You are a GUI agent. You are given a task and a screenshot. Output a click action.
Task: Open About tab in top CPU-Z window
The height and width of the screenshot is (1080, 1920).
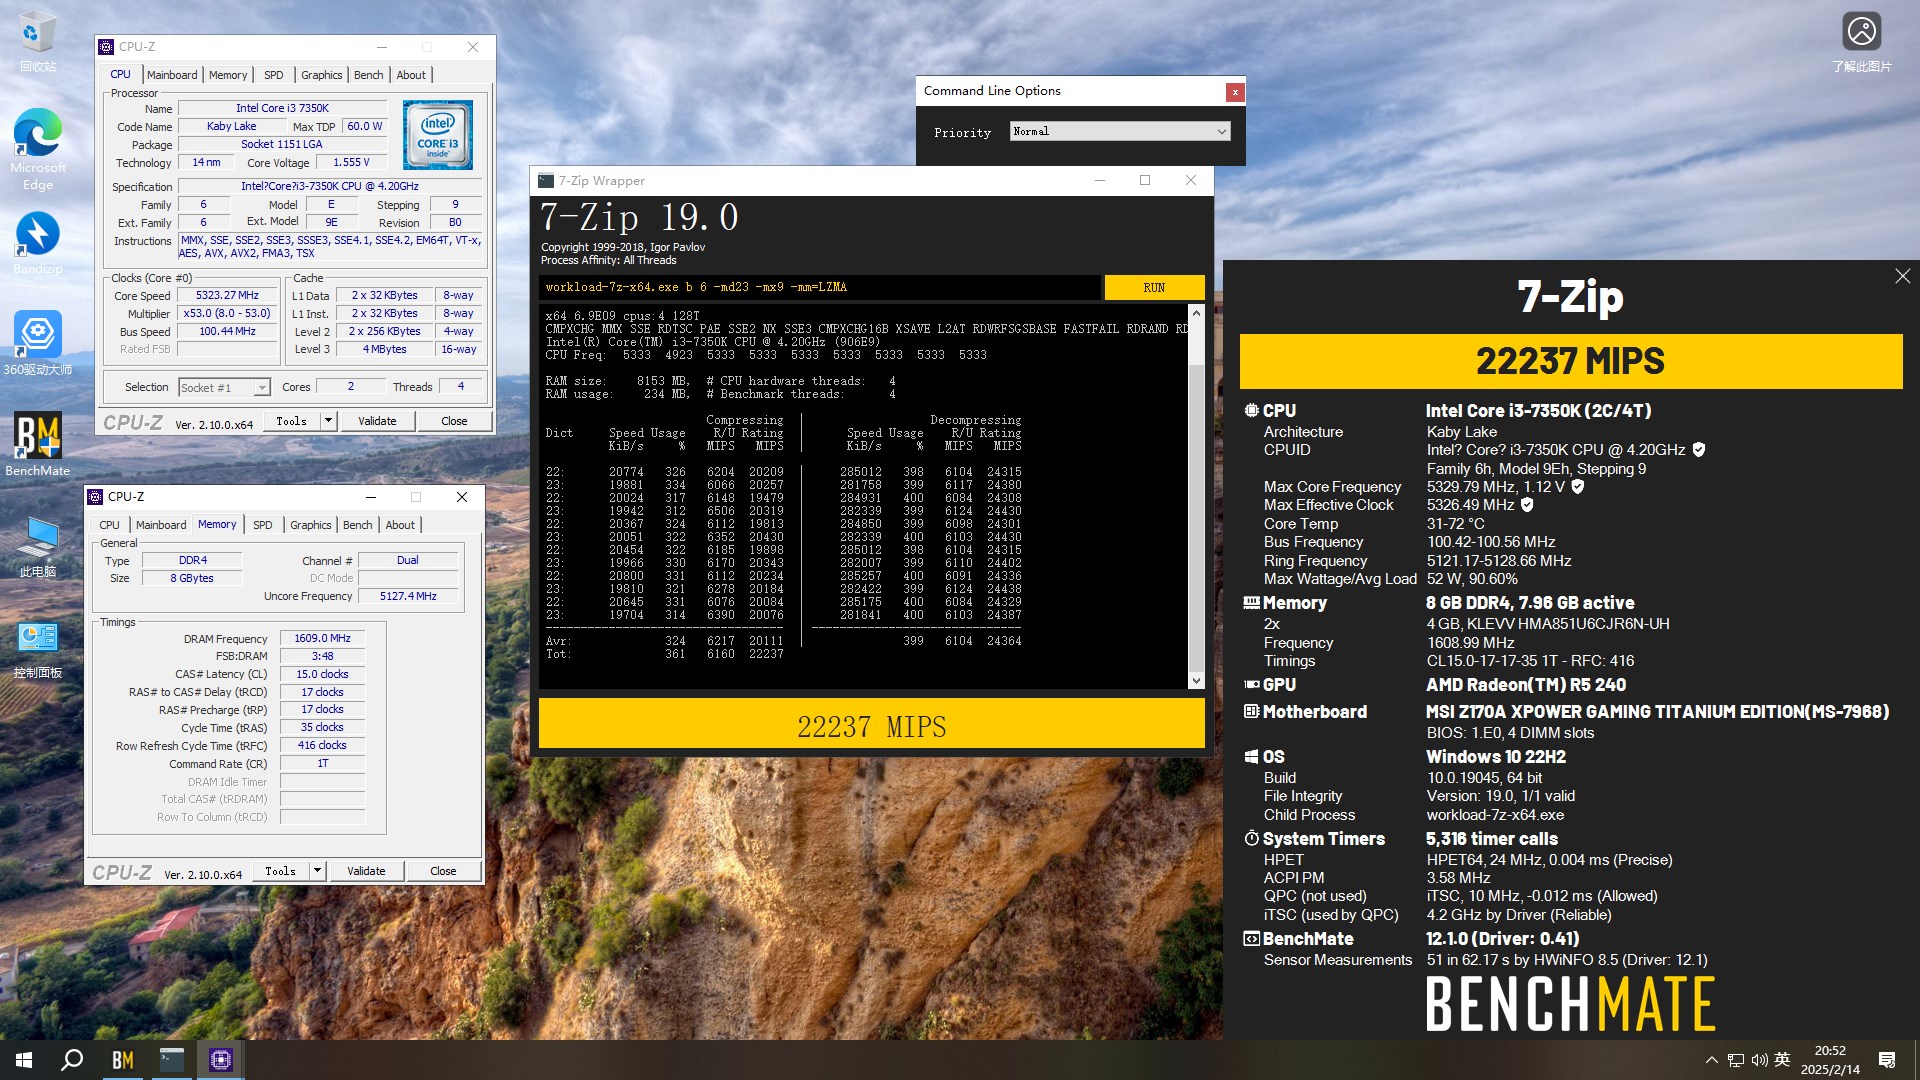click(411, 75)
